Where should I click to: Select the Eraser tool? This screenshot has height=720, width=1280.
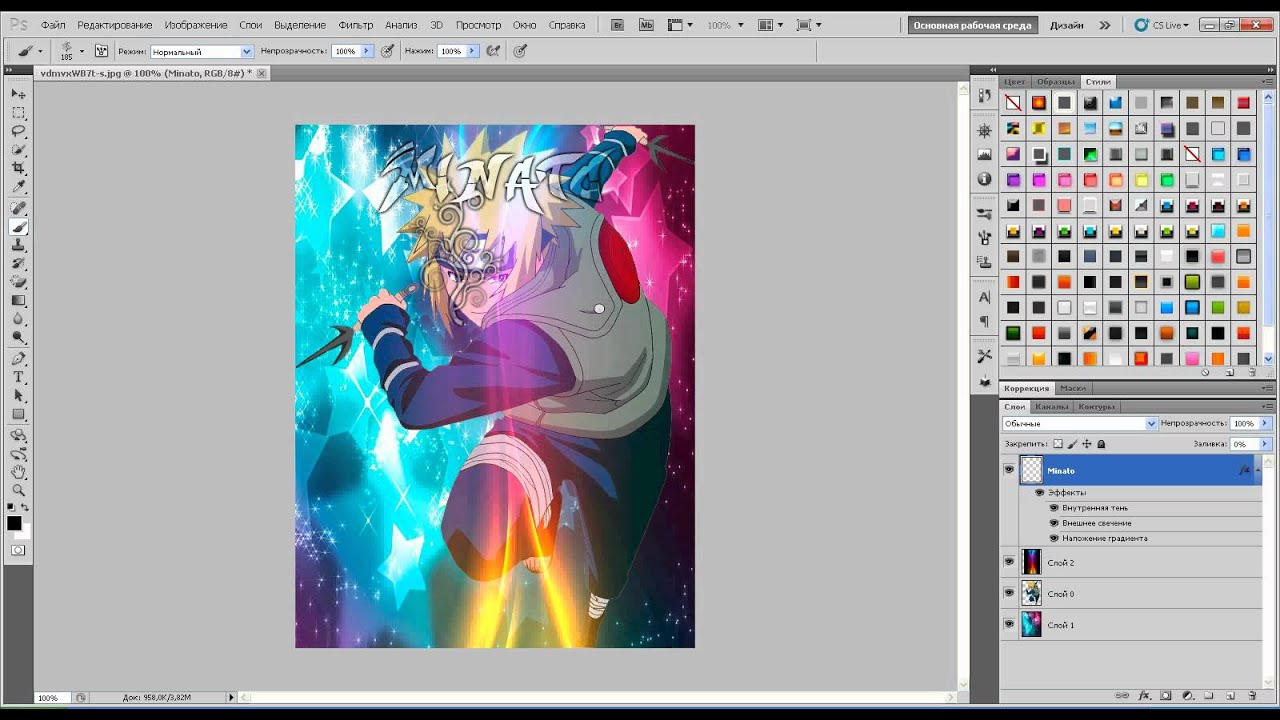click(18, 282)
